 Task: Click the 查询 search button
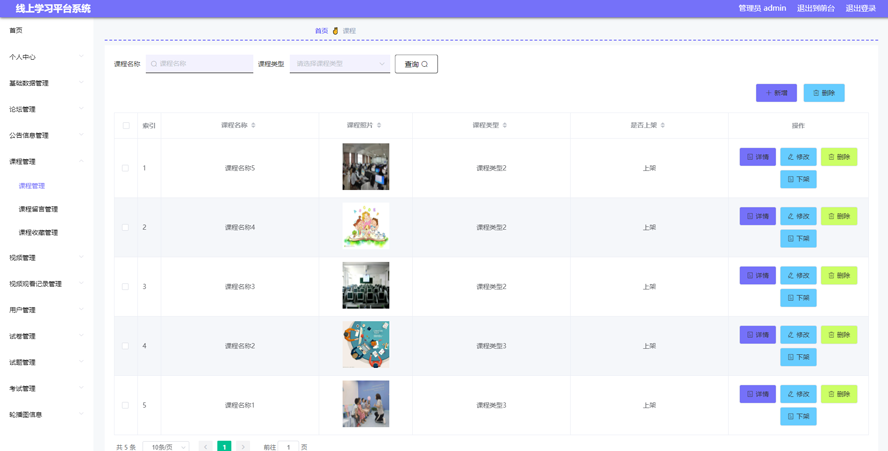(416, 64)
